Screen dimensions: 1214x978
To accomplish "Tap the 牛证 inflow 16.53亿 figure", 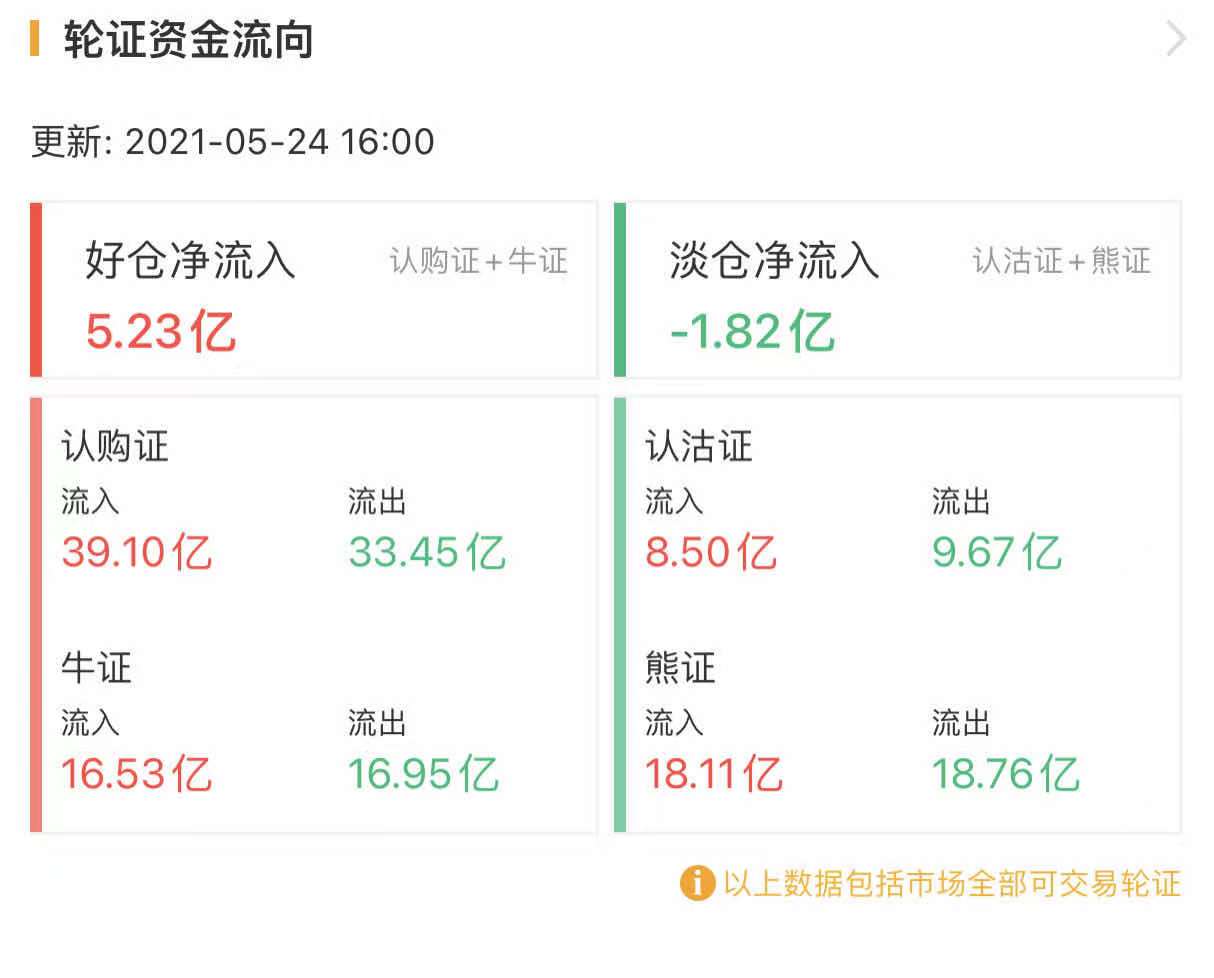I will [137, 774].
